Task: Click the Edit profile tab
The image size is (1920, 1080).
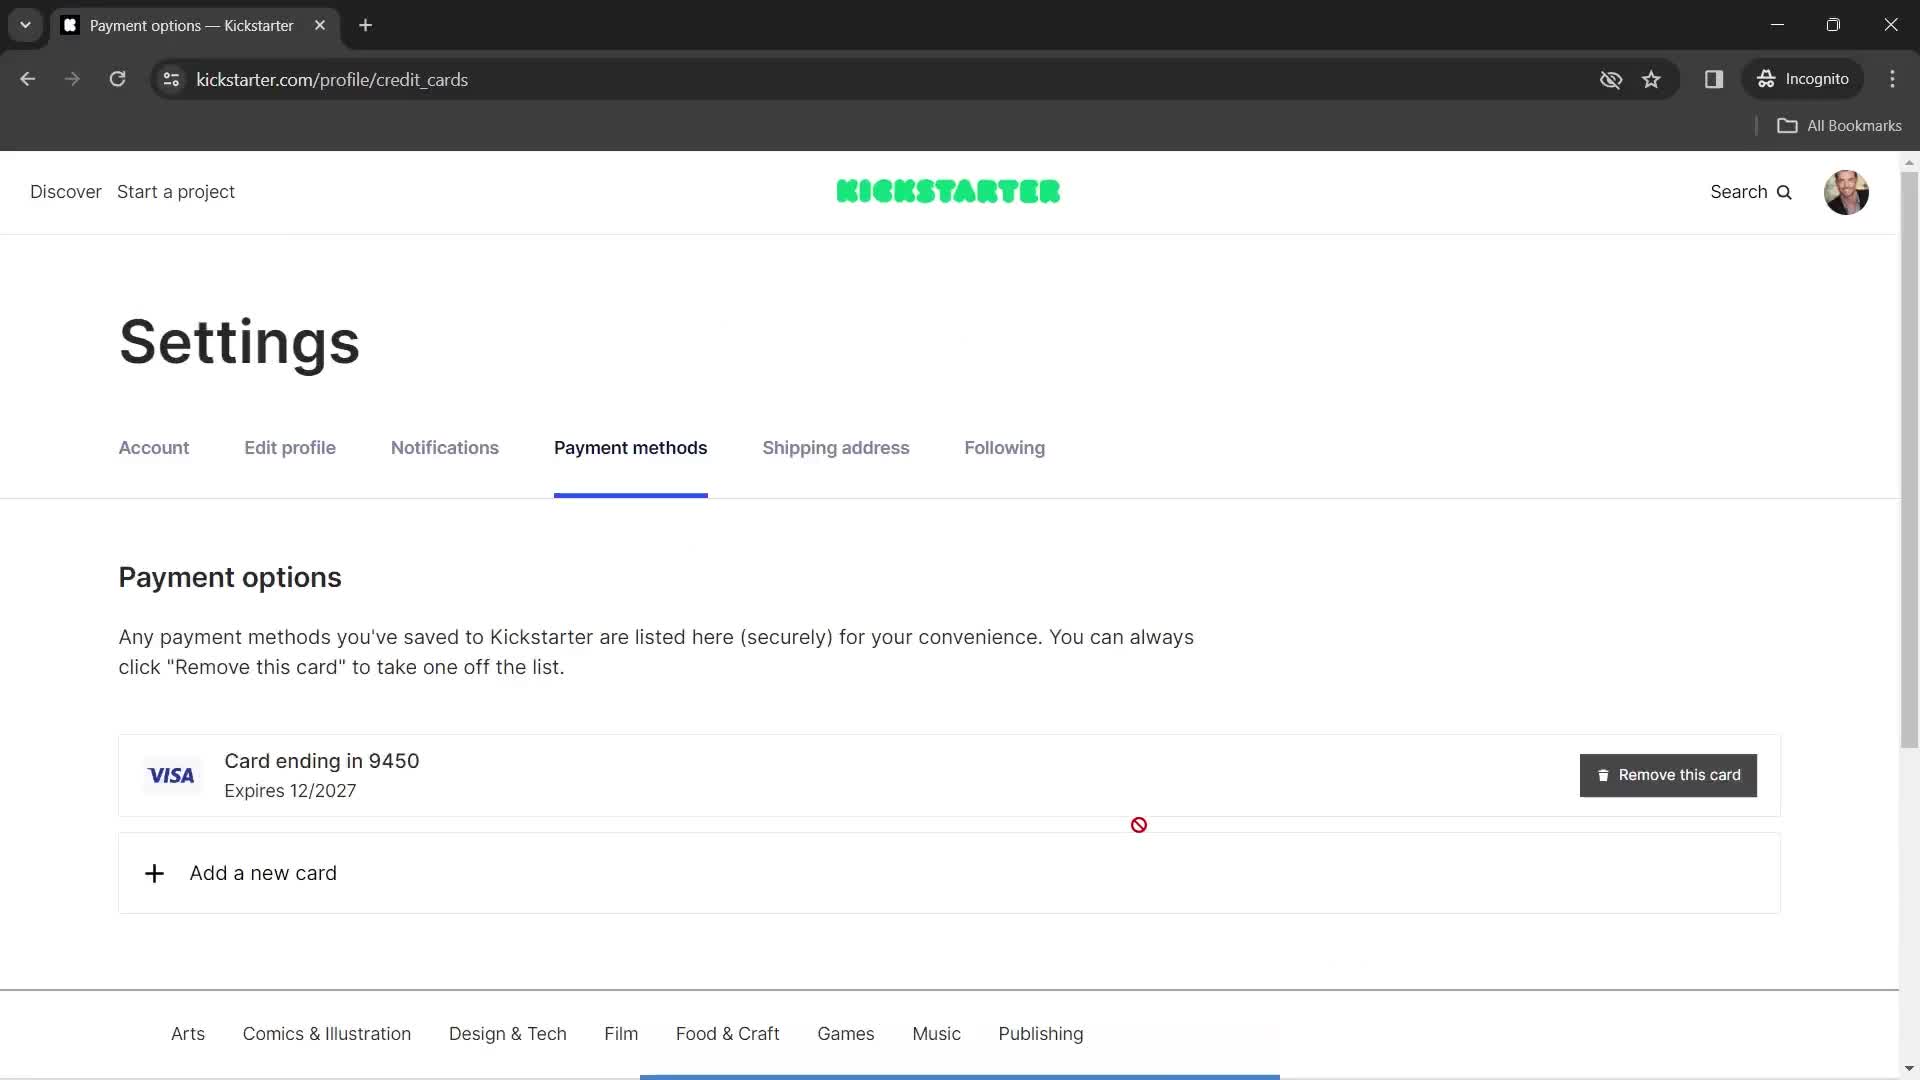Action: (289, 447)
